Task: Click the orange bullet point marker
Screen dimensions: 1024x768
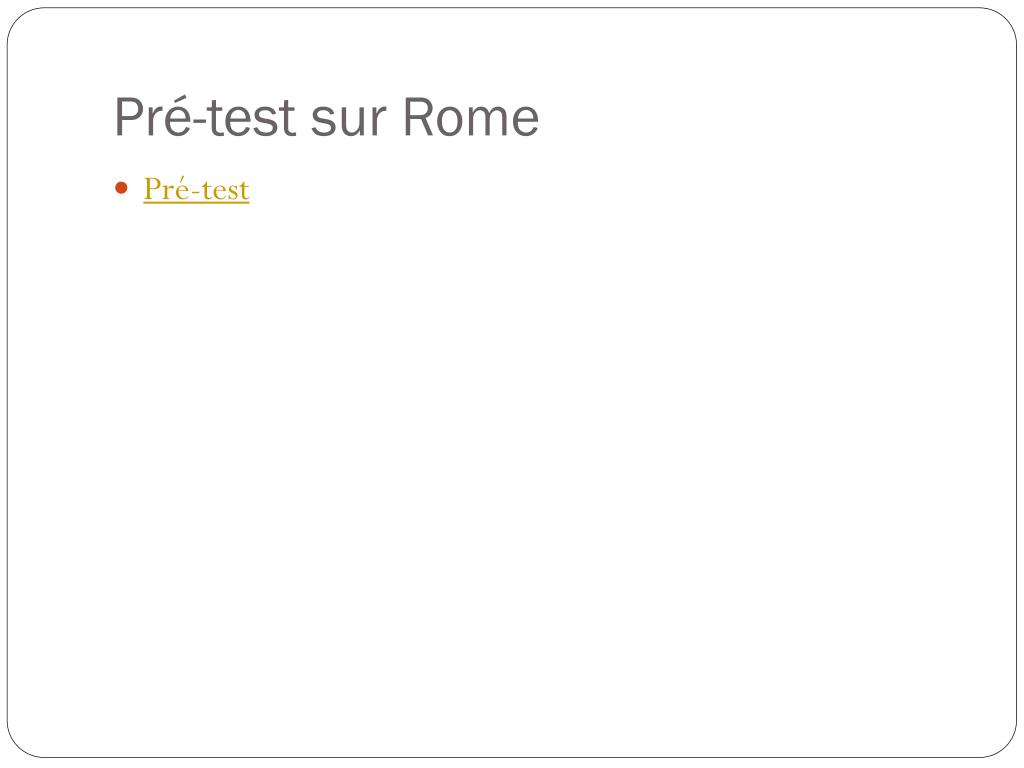Action: 123,188
